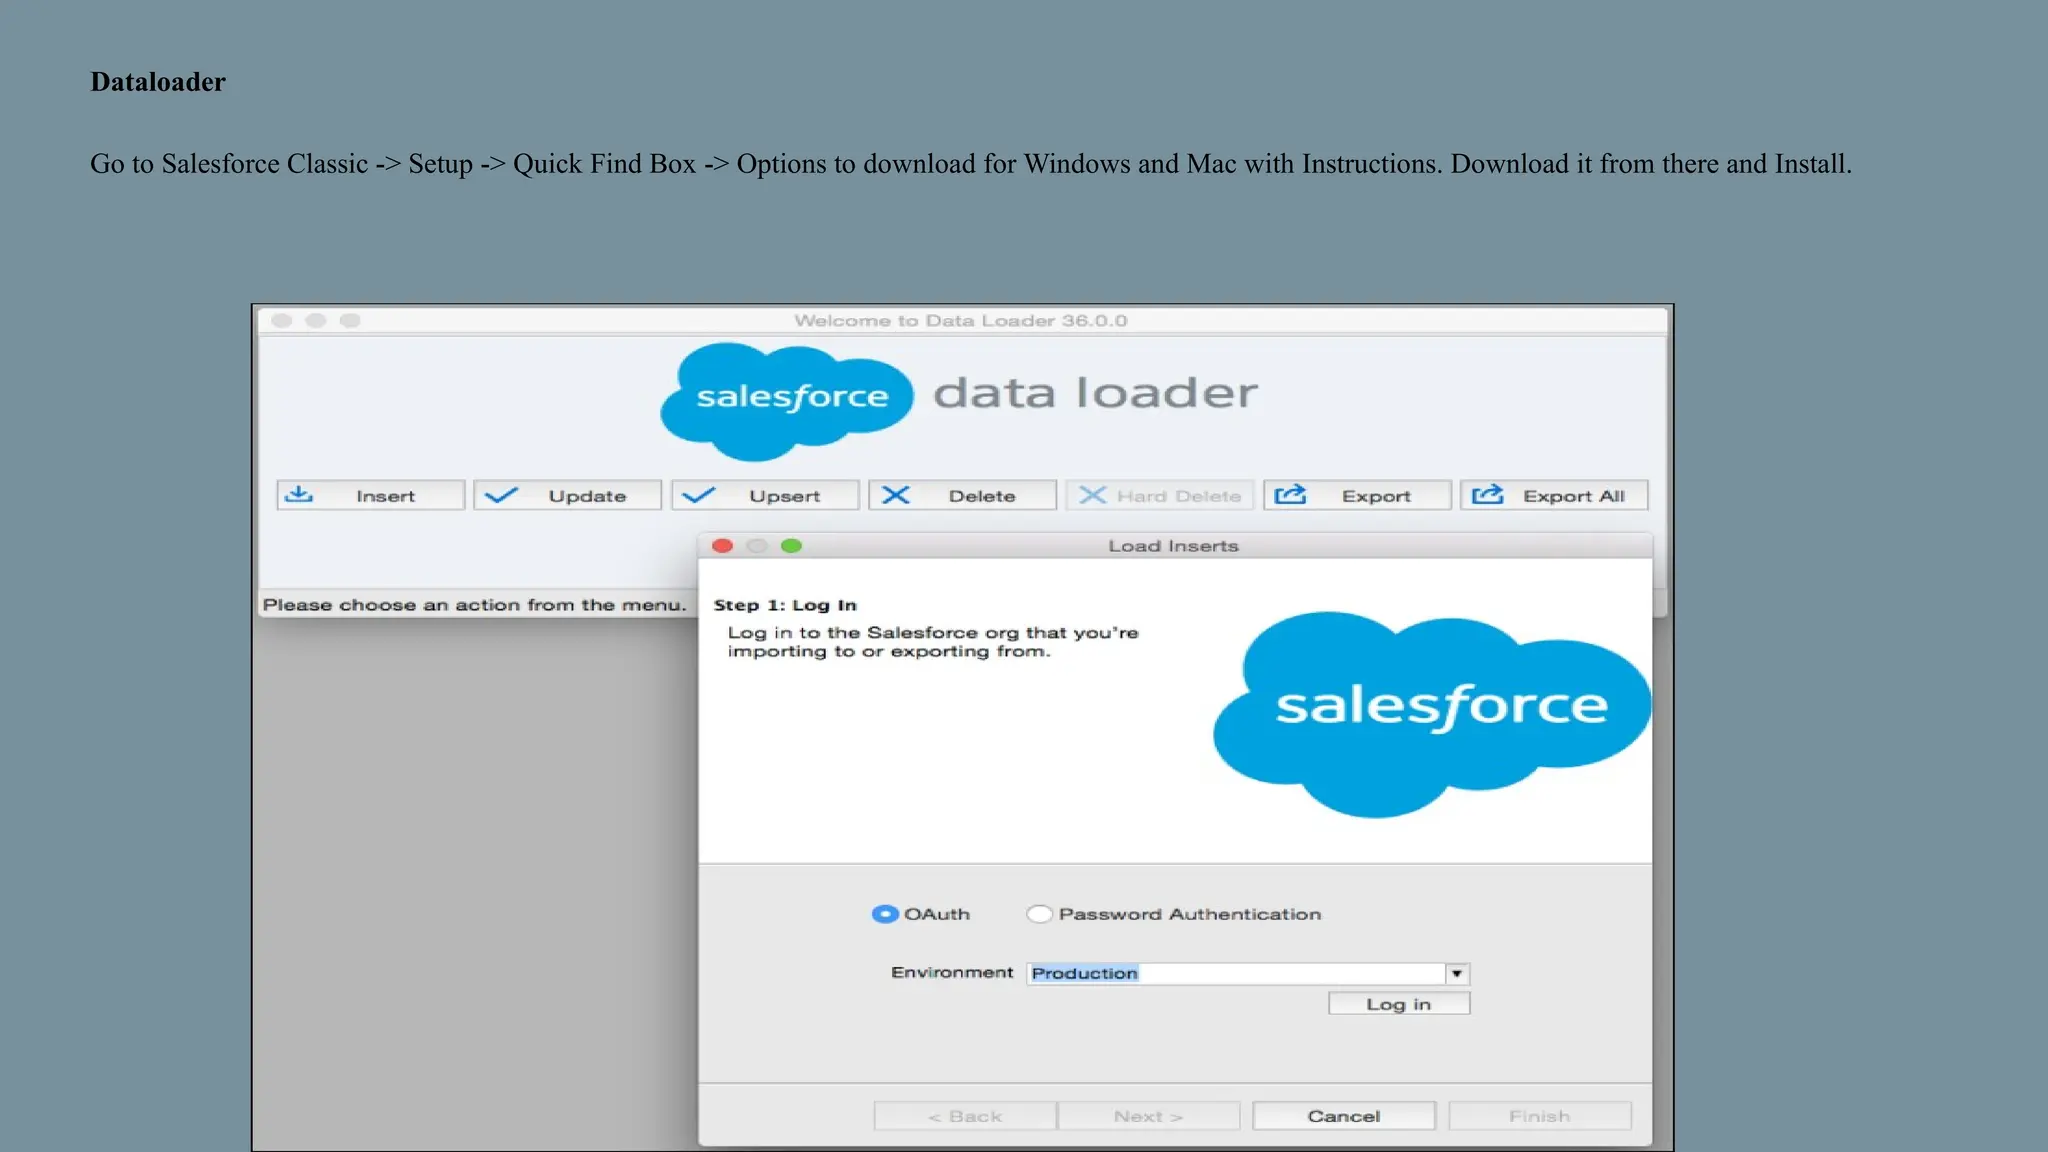
Task: Click the Export button
Action: coord(1357,495)
